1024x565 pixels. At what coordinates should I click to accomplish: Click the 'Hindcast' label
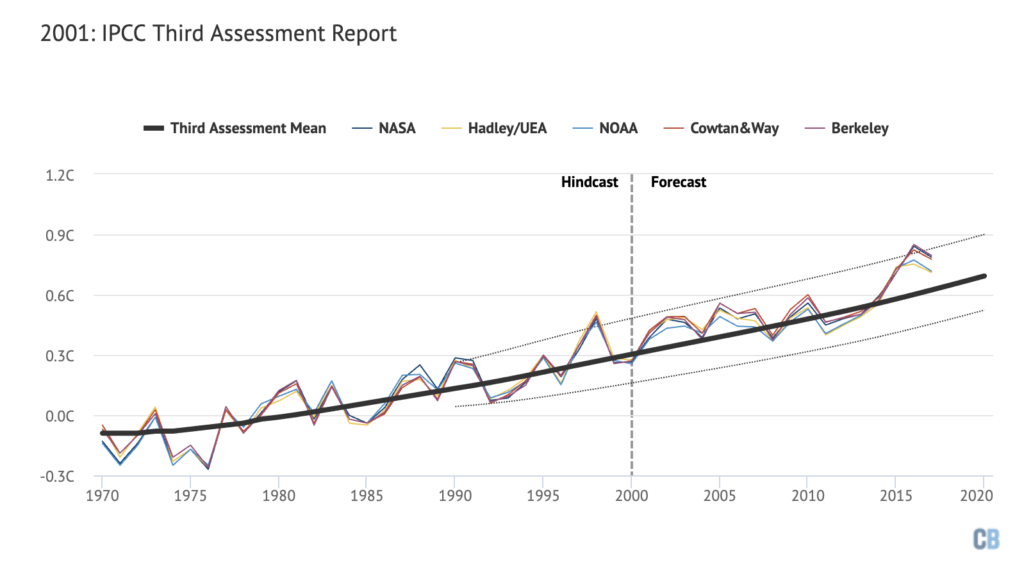589,182
